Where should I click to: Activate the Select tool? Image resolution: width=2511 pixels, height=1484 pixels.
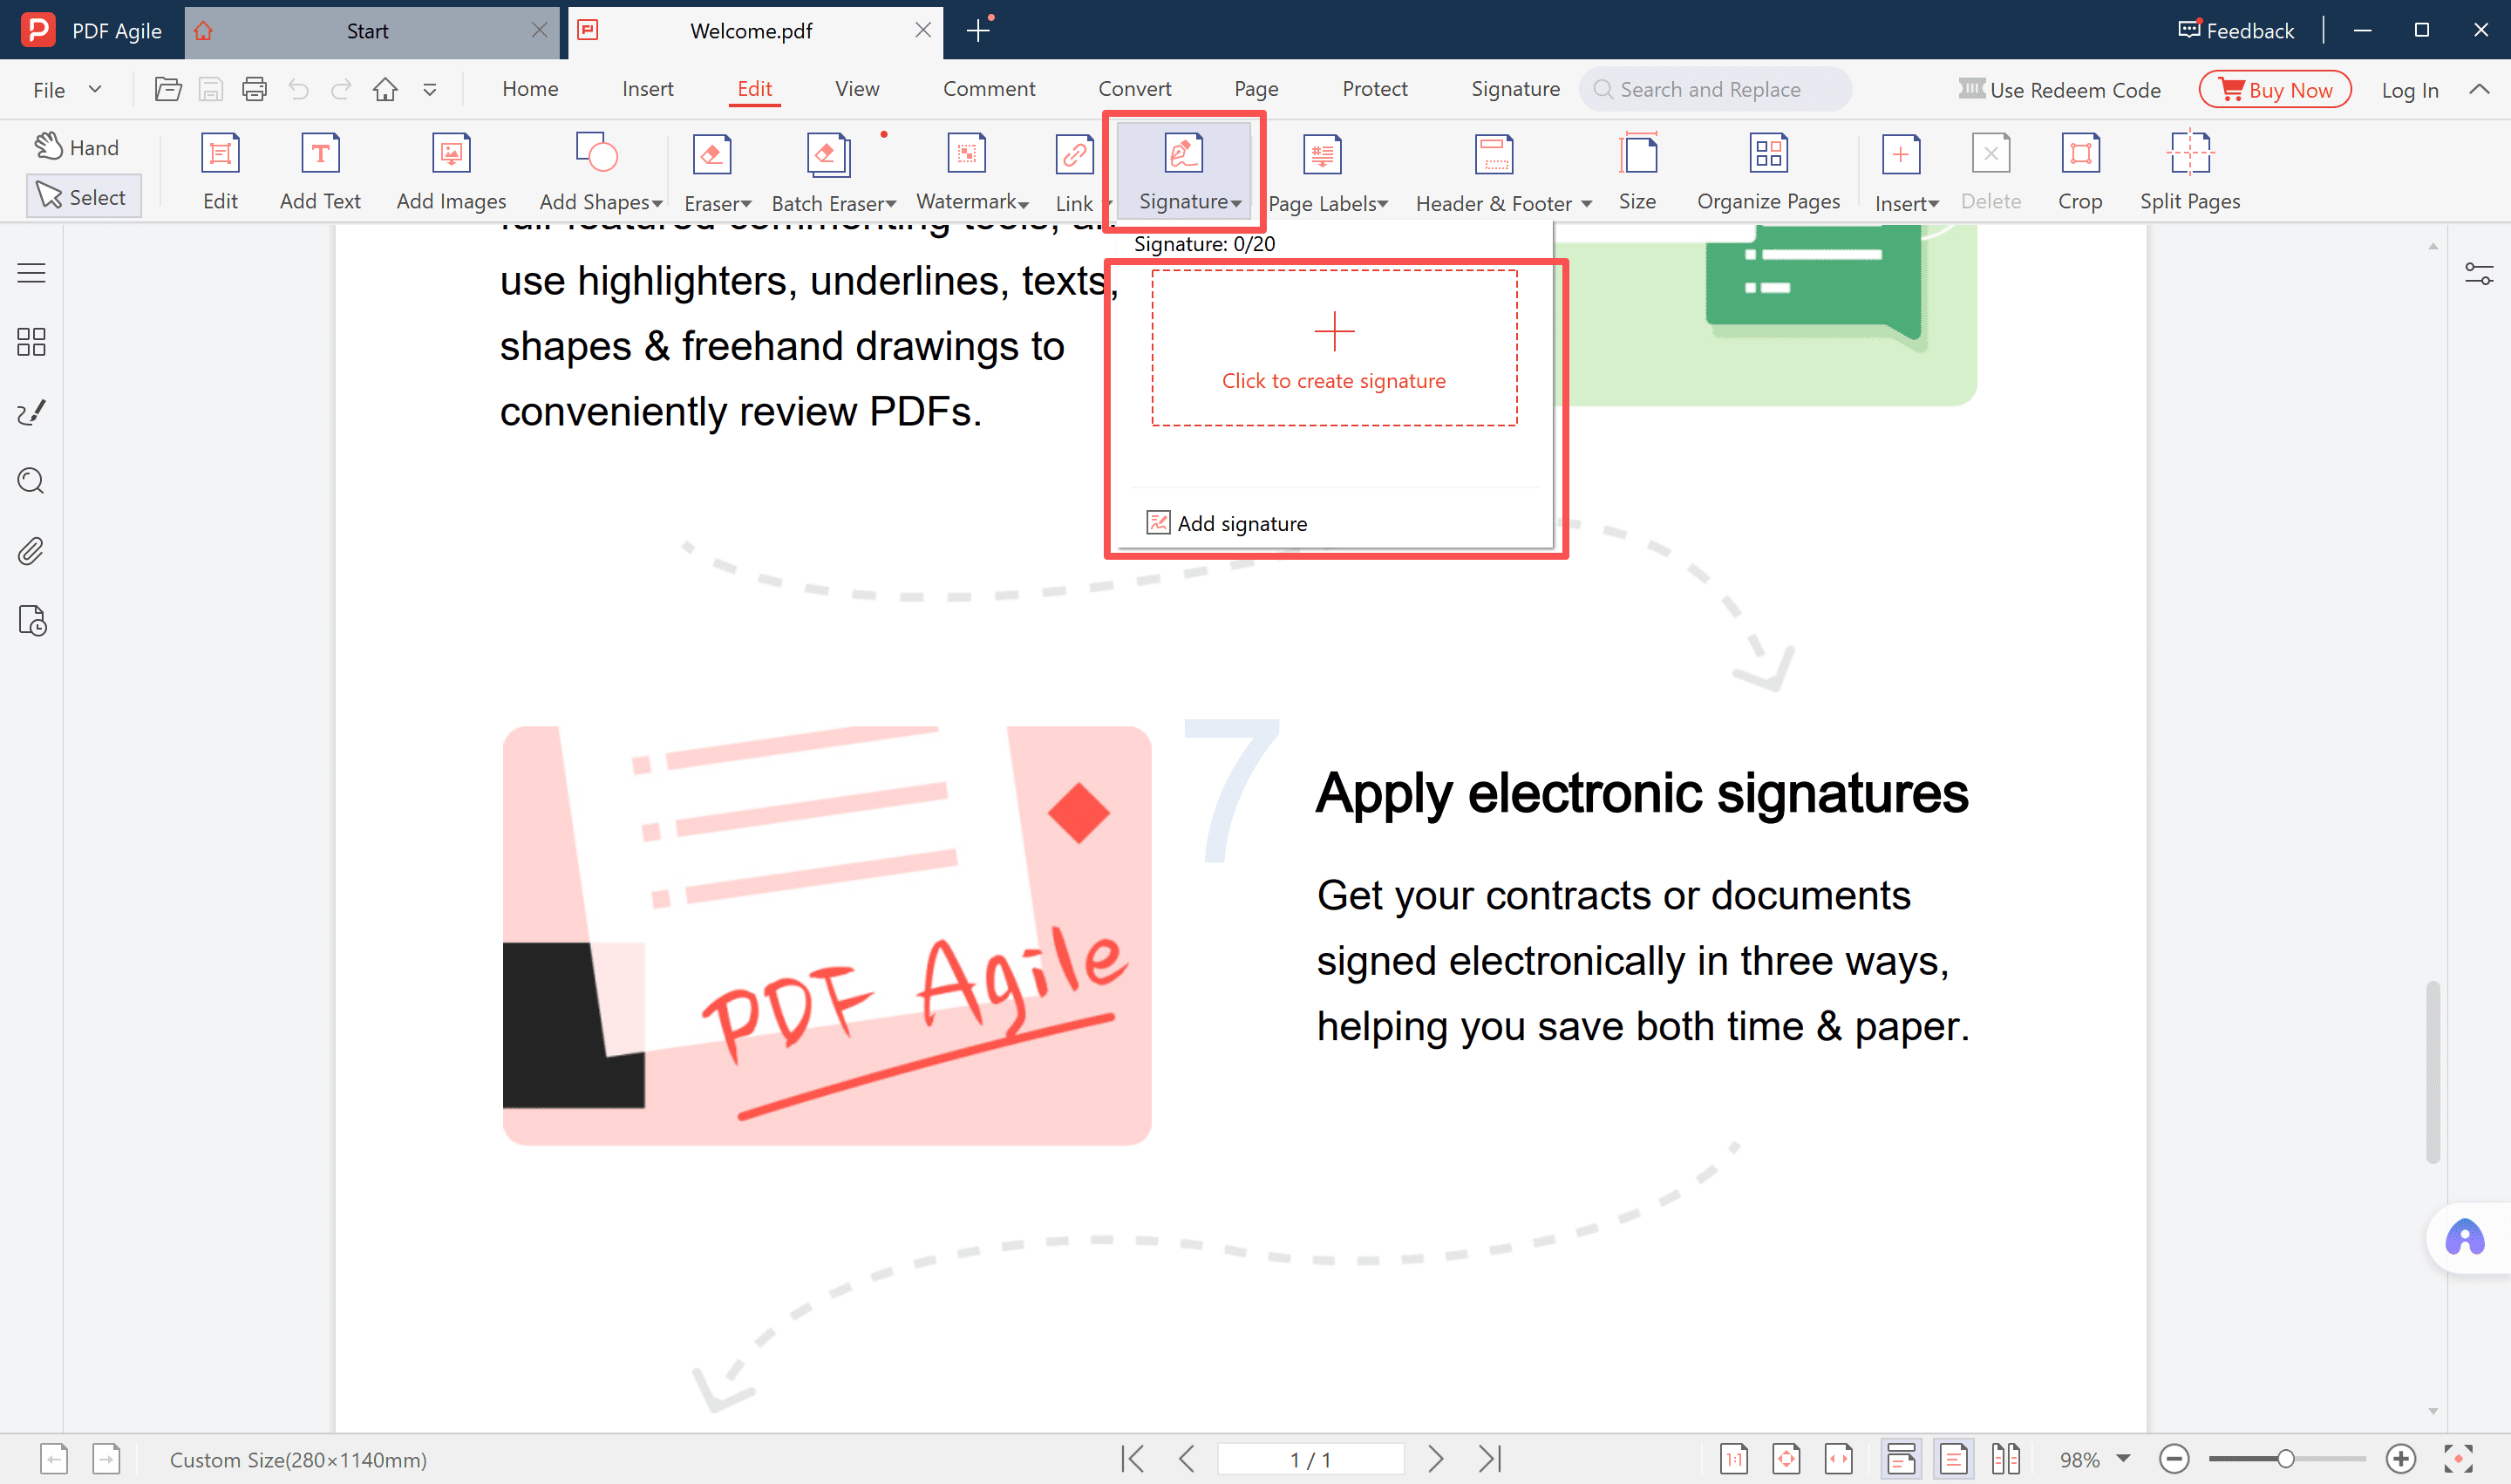pos(83,197)
